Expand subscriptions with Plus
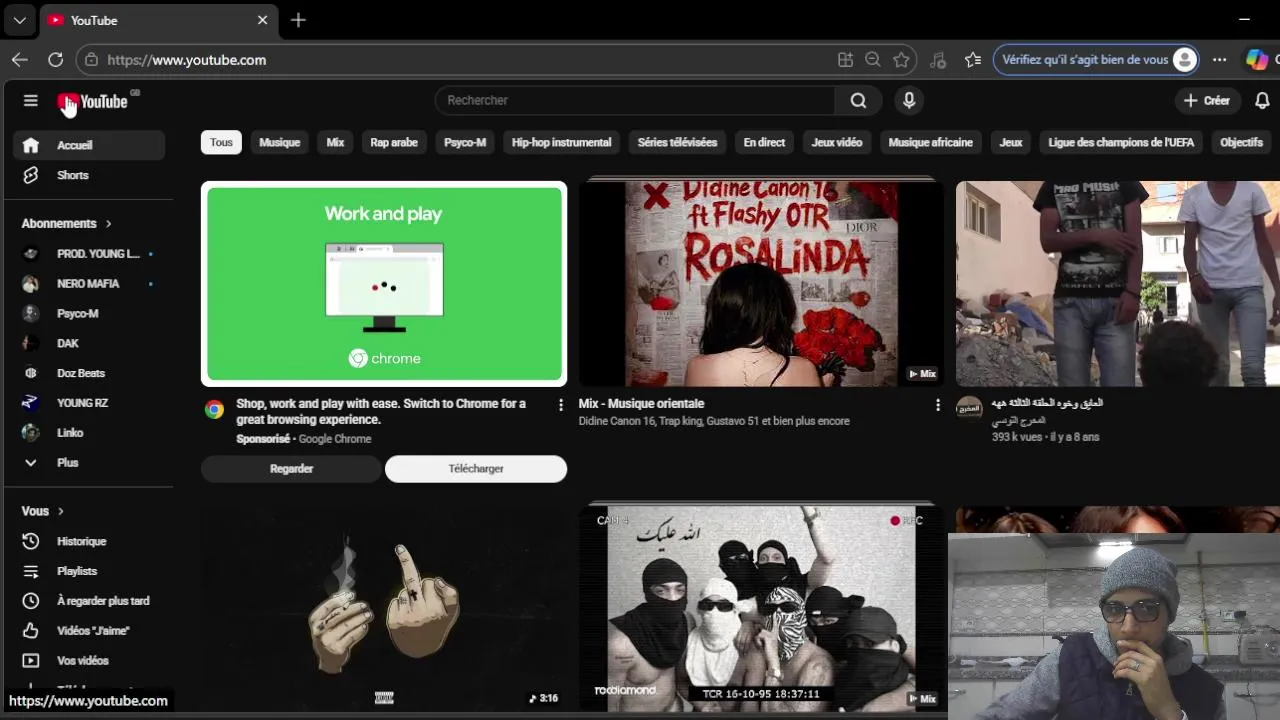 (89, 463)
